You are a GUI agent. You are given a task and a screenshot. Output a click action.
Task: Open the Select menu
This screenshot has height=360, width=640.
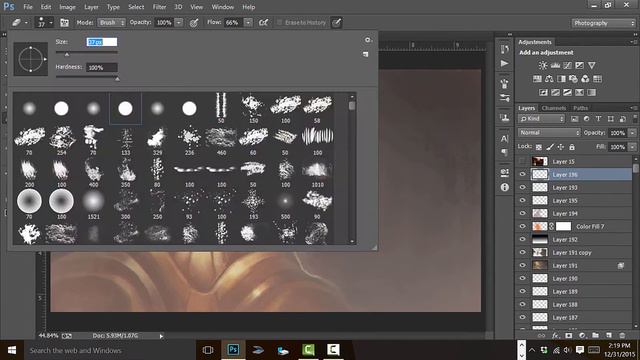point(136,7)
